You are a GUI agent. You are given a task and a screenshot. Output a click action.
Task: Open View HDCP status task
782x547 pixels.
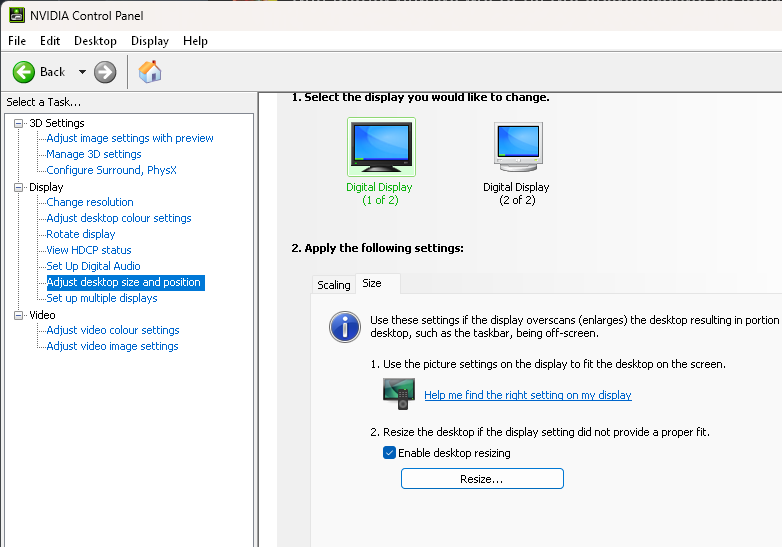(89, 250)
